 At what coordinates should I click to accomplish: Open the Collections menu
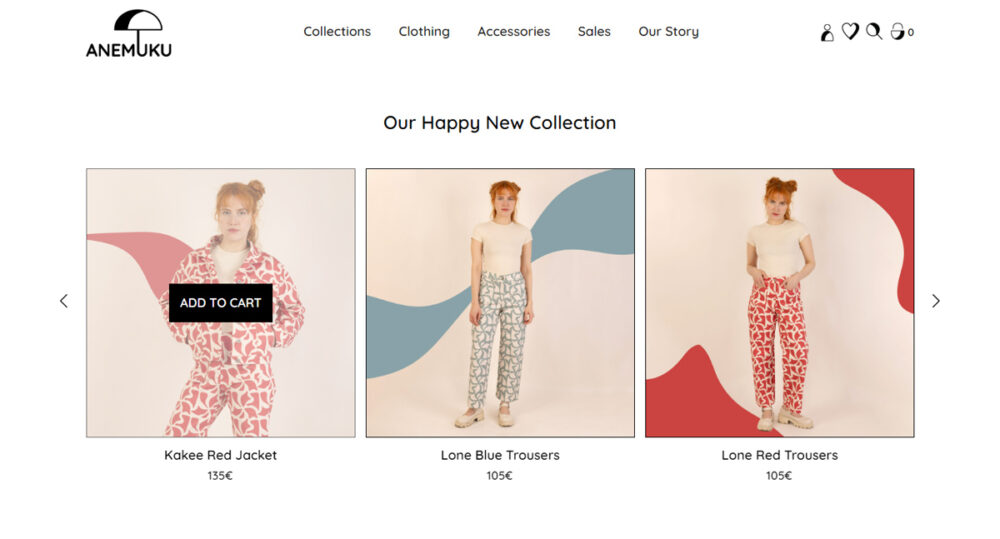337,32
